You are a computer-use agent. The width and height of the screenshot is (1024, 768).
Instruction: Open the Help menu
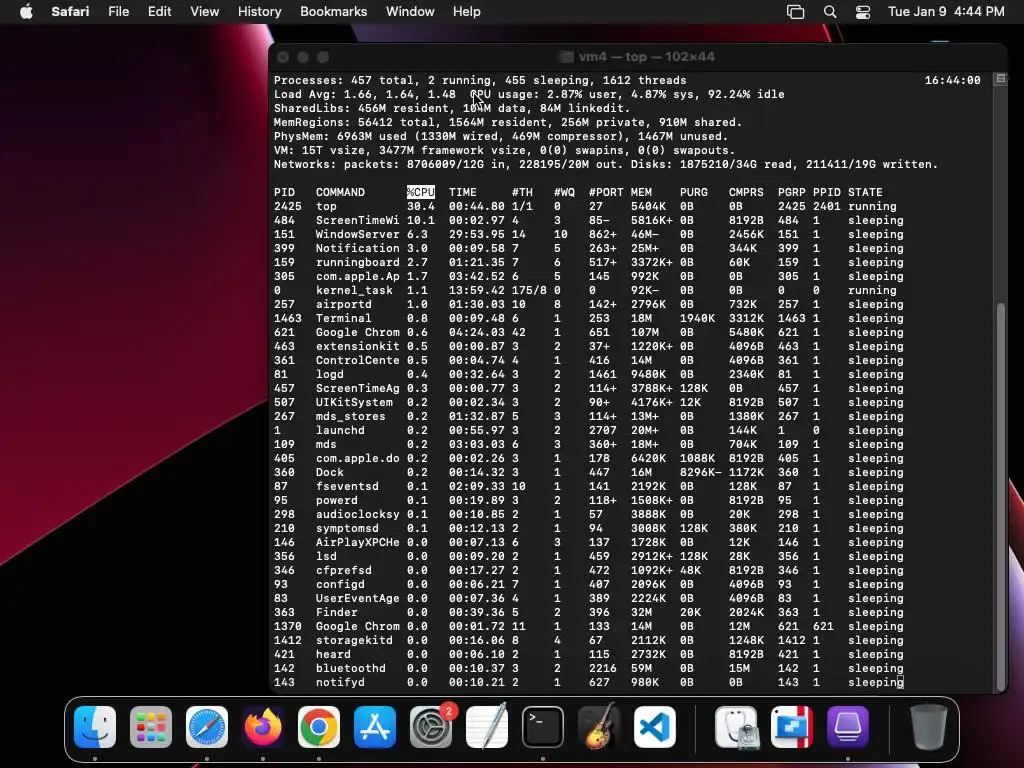tap(466, 12)
